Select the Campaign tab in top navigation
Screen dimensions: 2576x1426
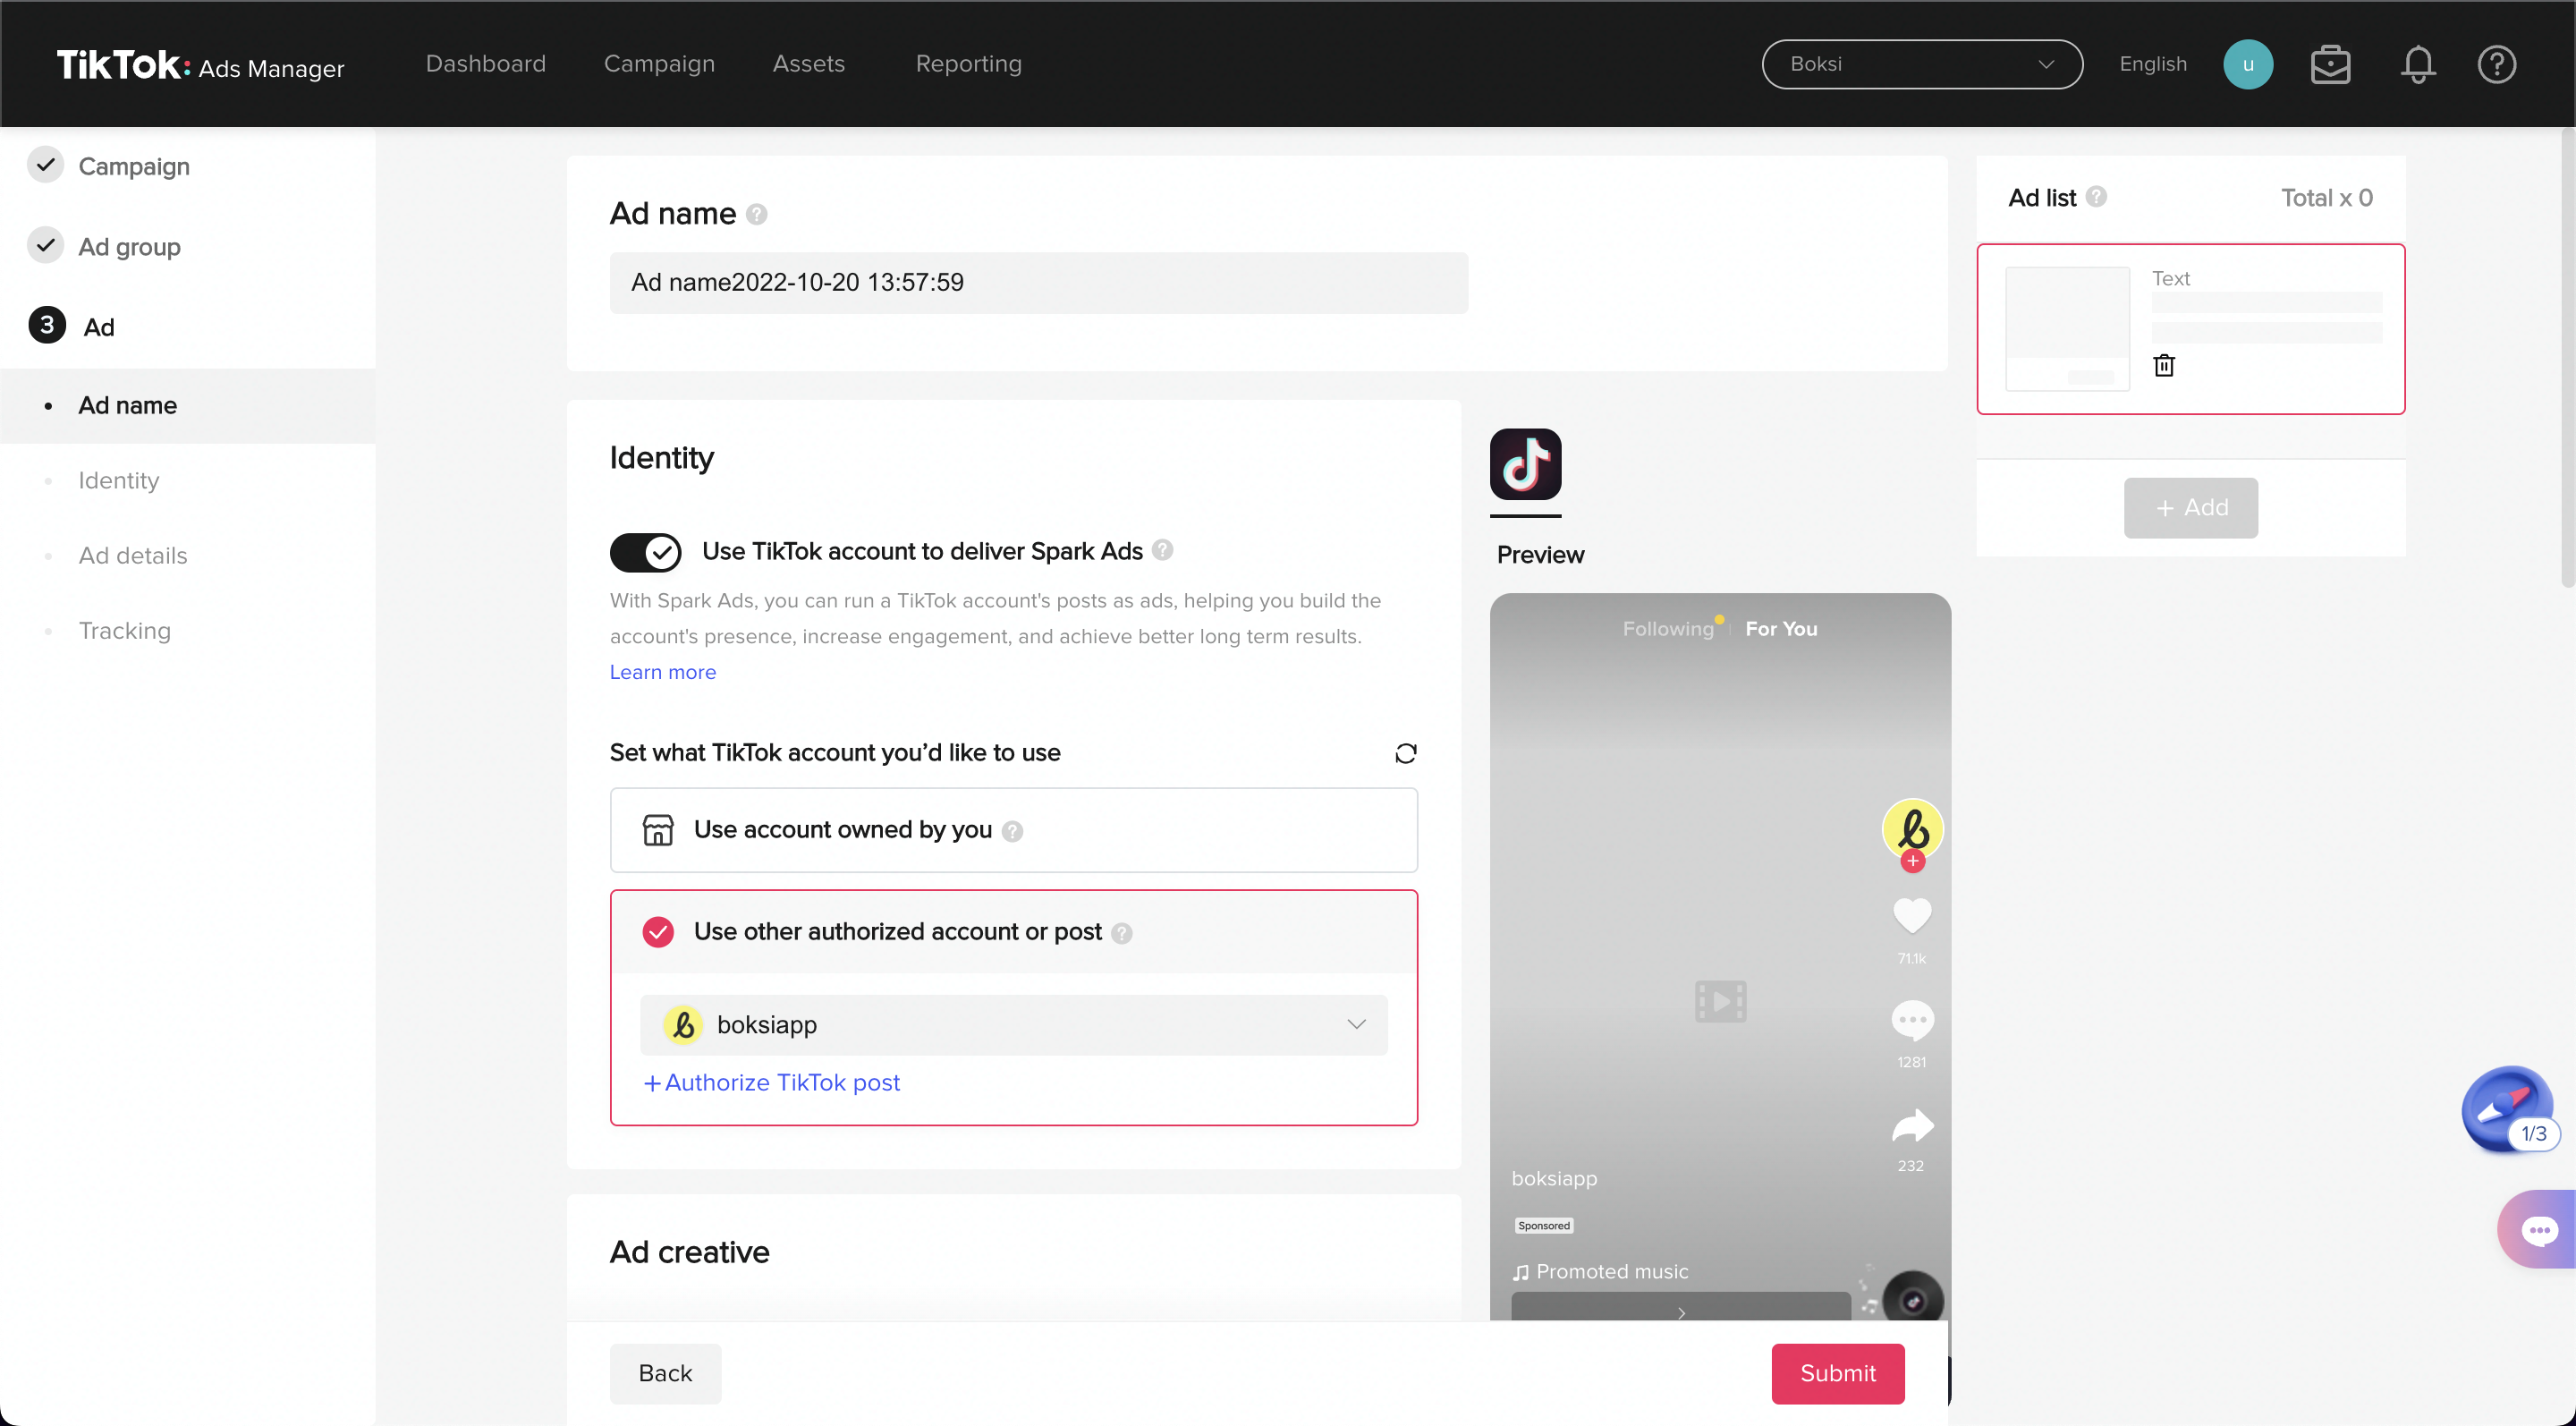658,64
